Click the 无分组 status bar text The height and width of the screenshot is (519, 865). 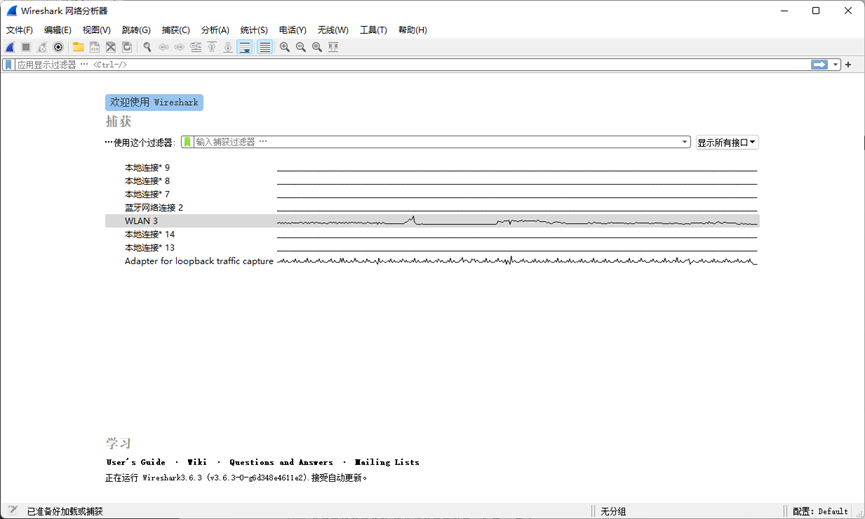613,511
